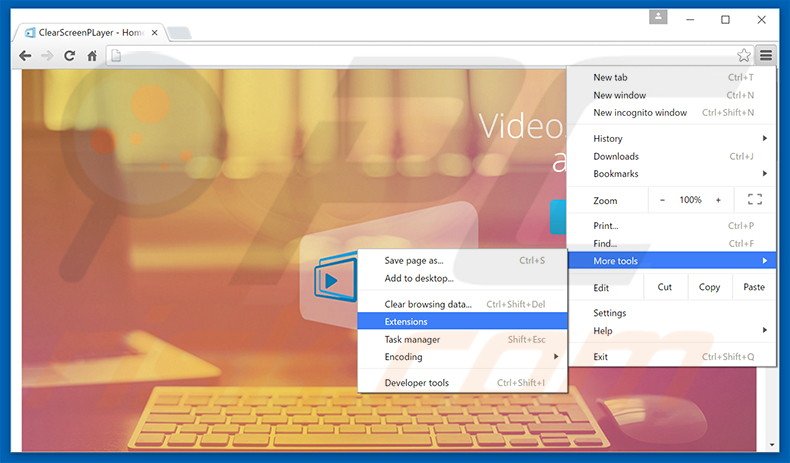
Task: Open the Task manager entry
Action: pos(462,340)
